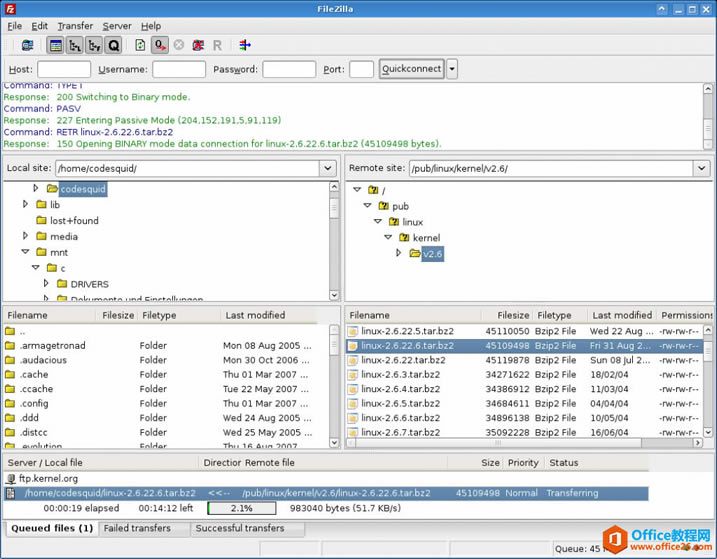Screen dimensions: 717x559
Task: Sort local list by Last modified
Action: (268, 315)
